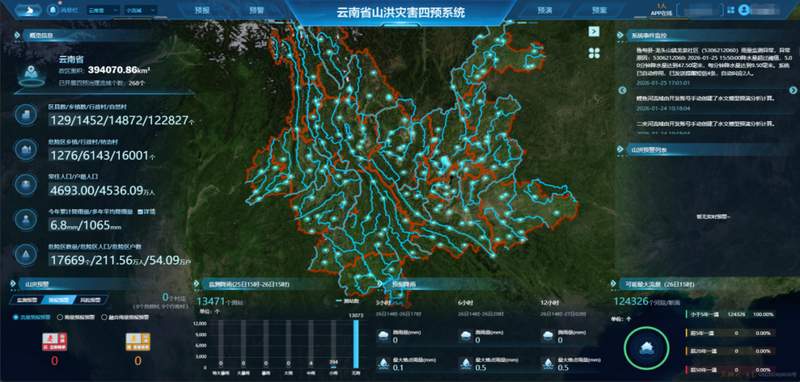Screen dimensions: 800x382
Task: Click the circular flood gauge icon
Action: [x=646, y=347]
